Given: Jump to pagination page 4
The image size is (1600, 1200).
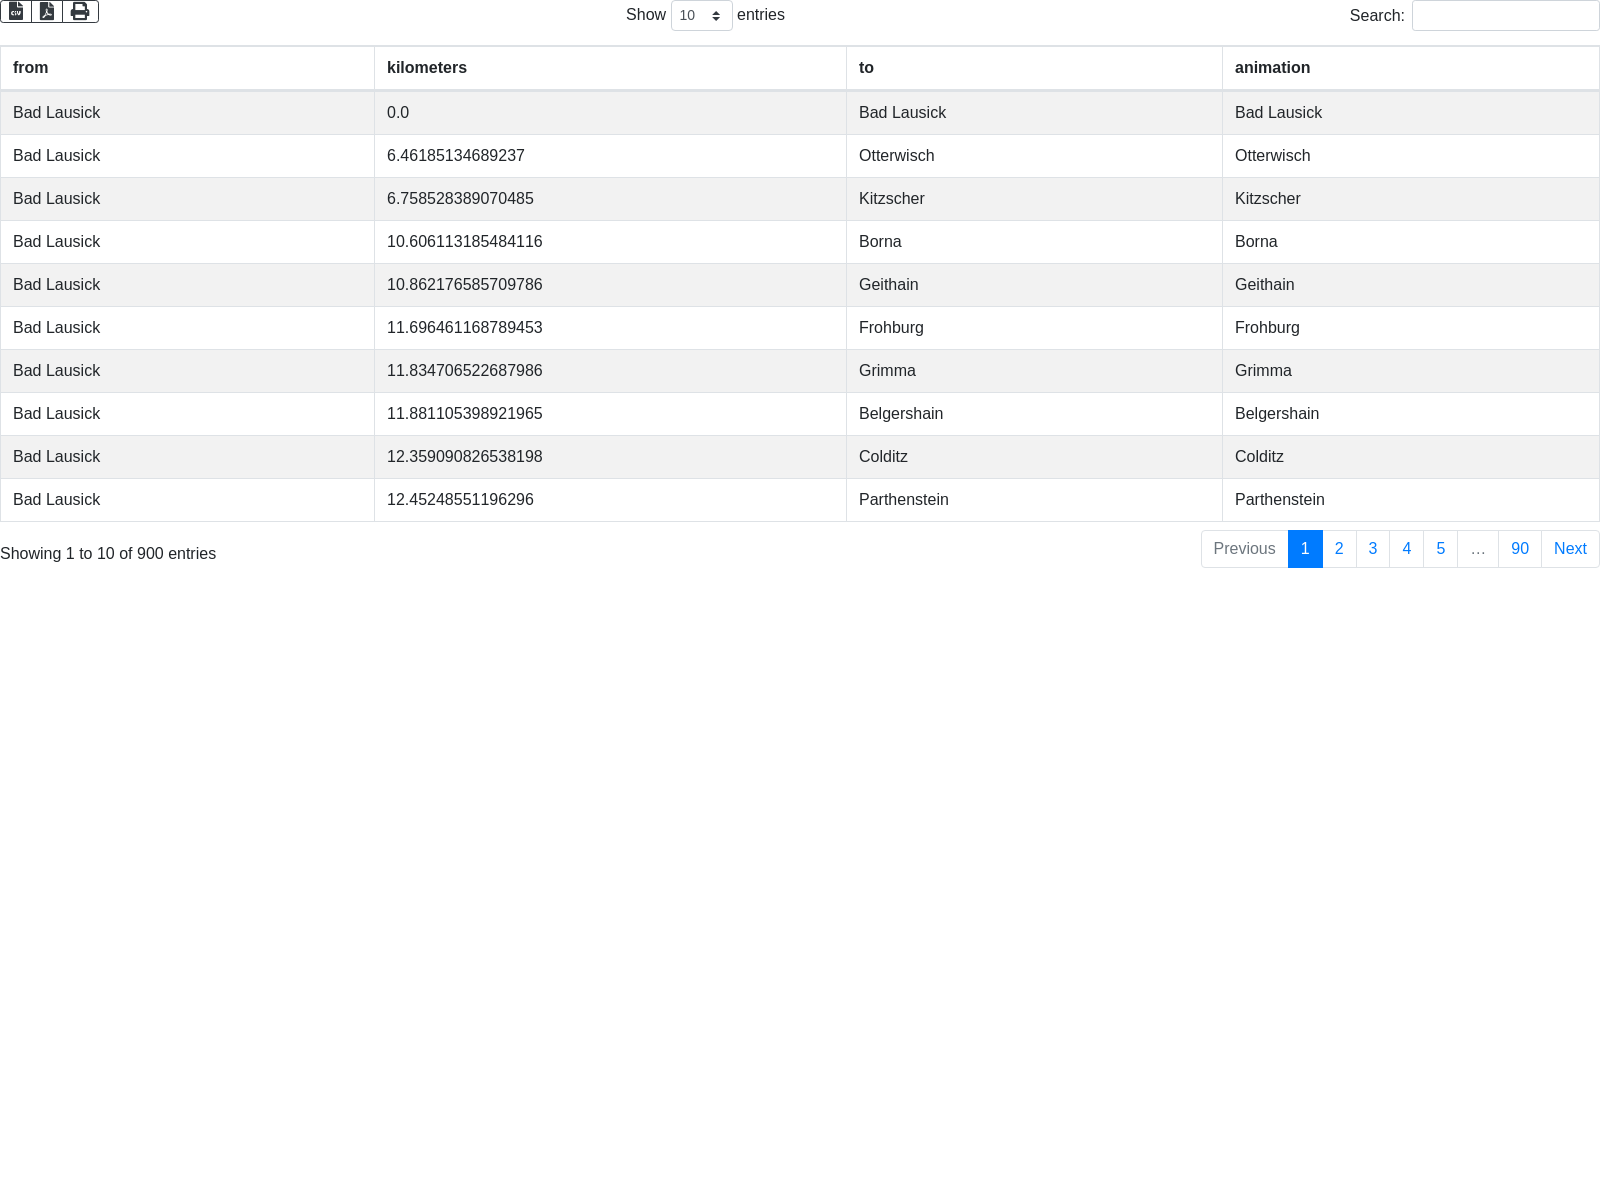Looking at the screenshot, I should [x=1407, y=549].
